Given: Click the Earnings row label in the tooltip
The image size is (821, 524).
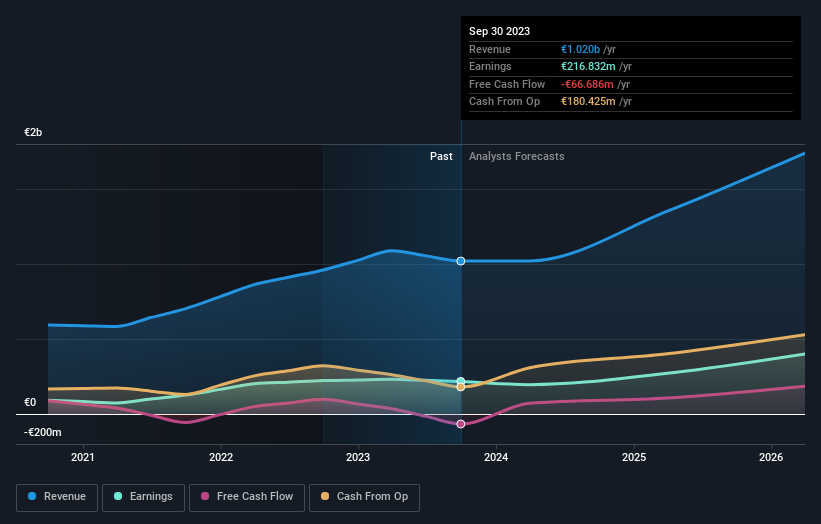Looking at the screenshot, I should tap(490, 66).
